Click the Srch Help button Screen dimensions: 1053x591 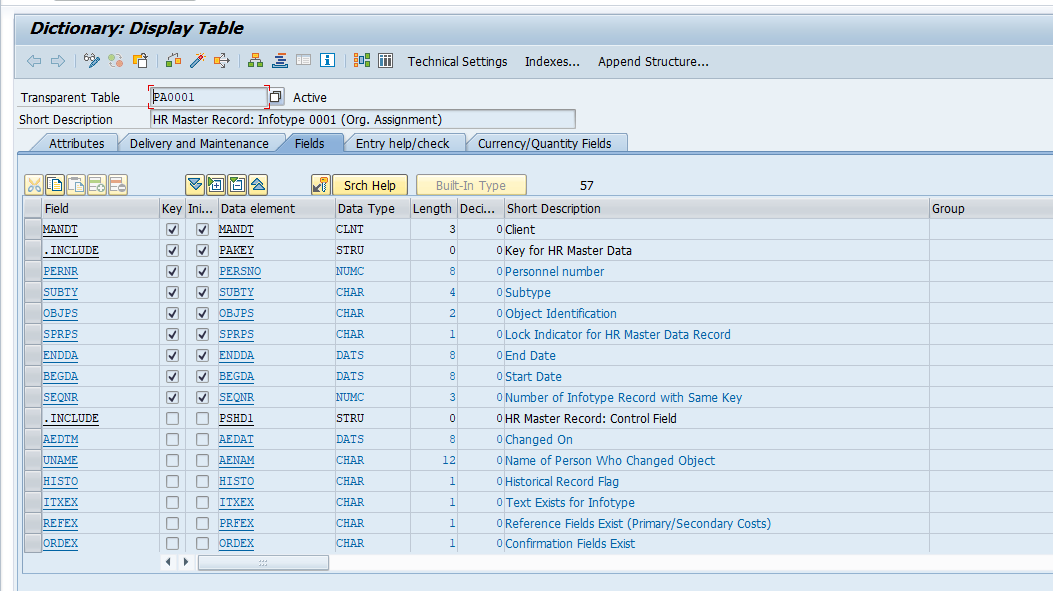point(370,184)
